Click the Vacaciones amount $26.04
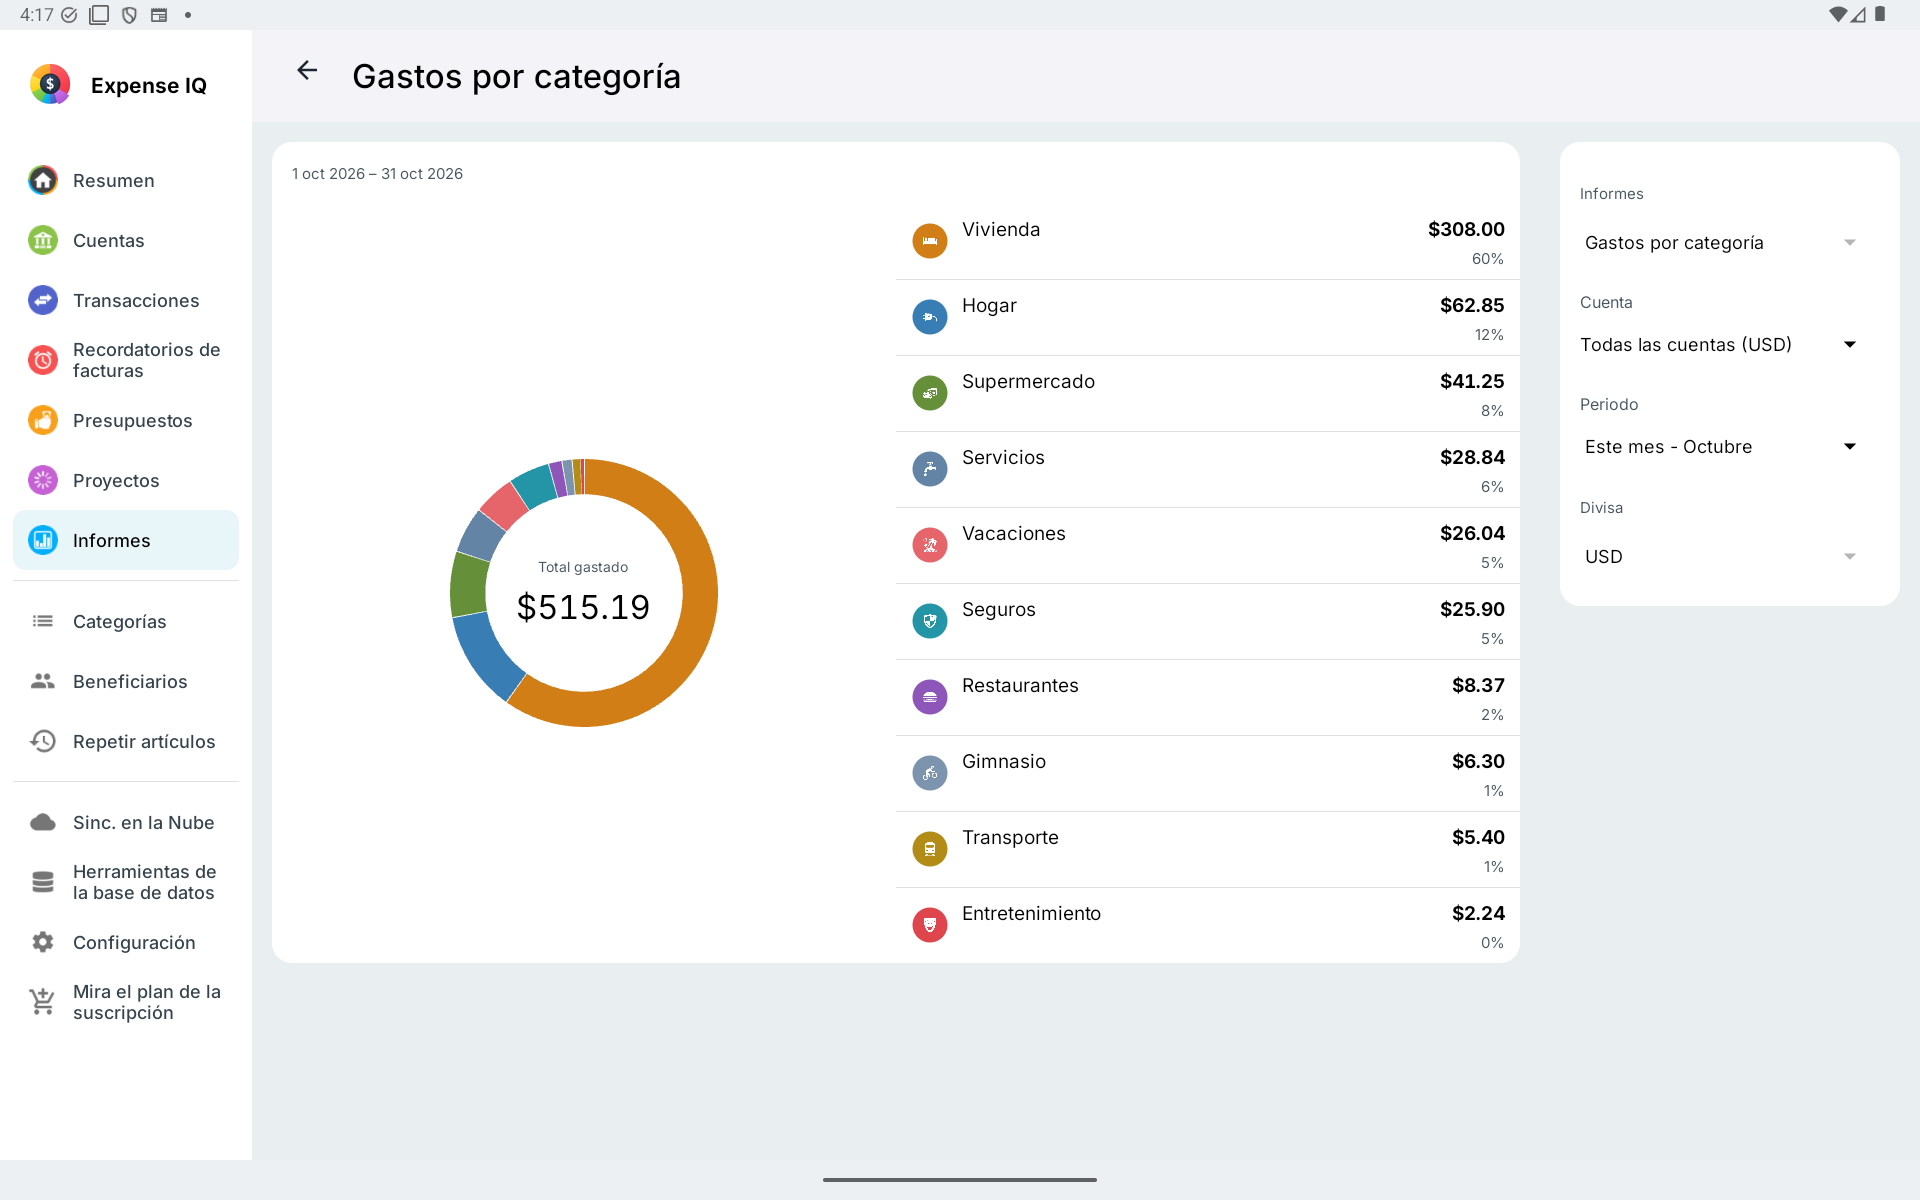The width and height of the screenshot is (1920, 1200). [1472, 533]
